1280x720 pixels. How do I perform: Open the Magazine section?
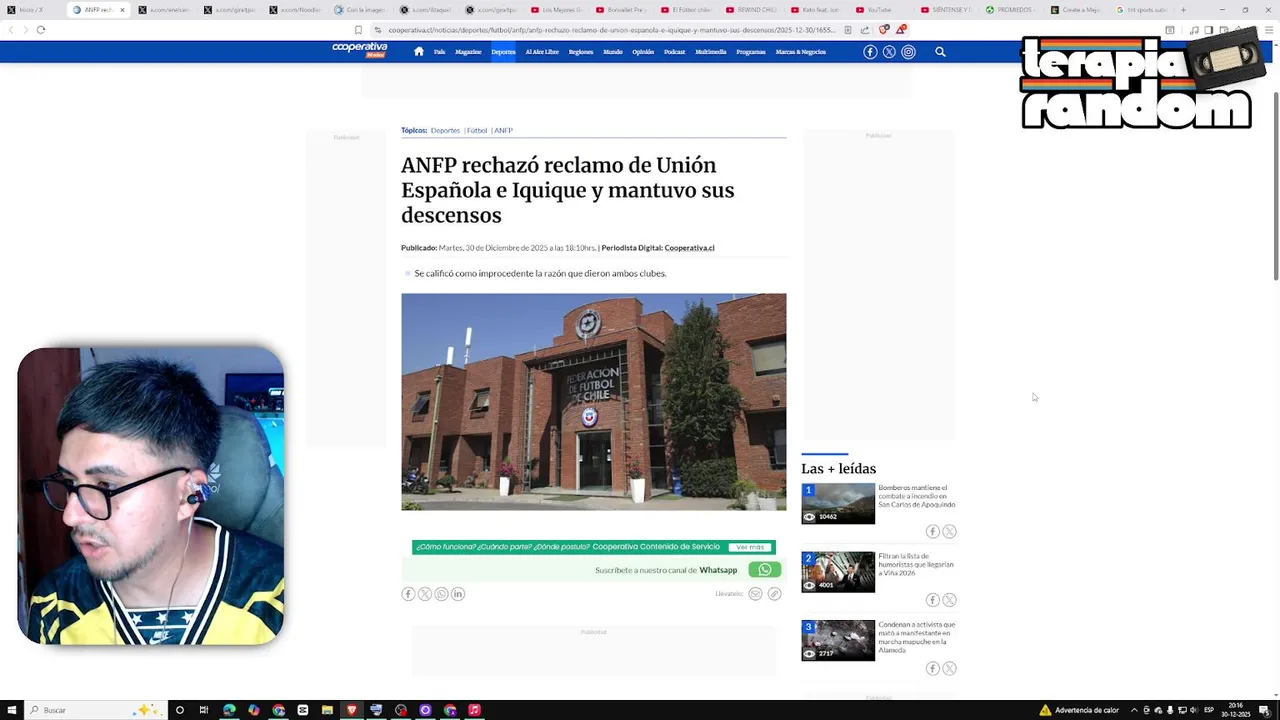pyautogui.click(x=468, y=52)
